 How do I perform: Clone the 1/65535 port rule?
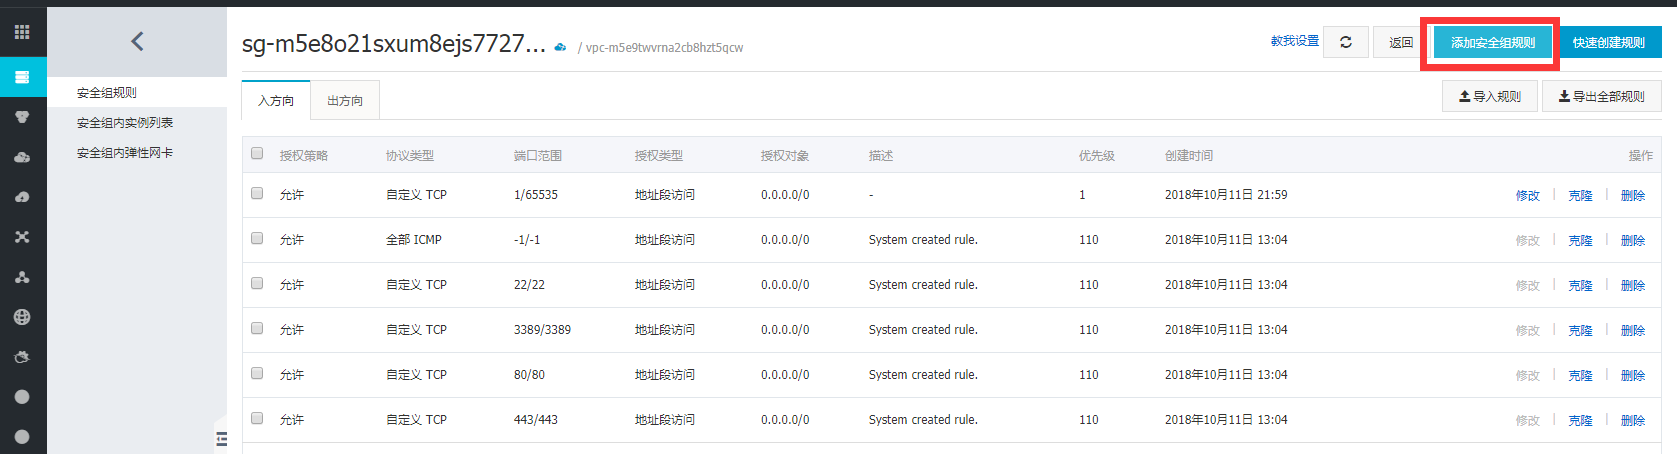pos(1580,195)
